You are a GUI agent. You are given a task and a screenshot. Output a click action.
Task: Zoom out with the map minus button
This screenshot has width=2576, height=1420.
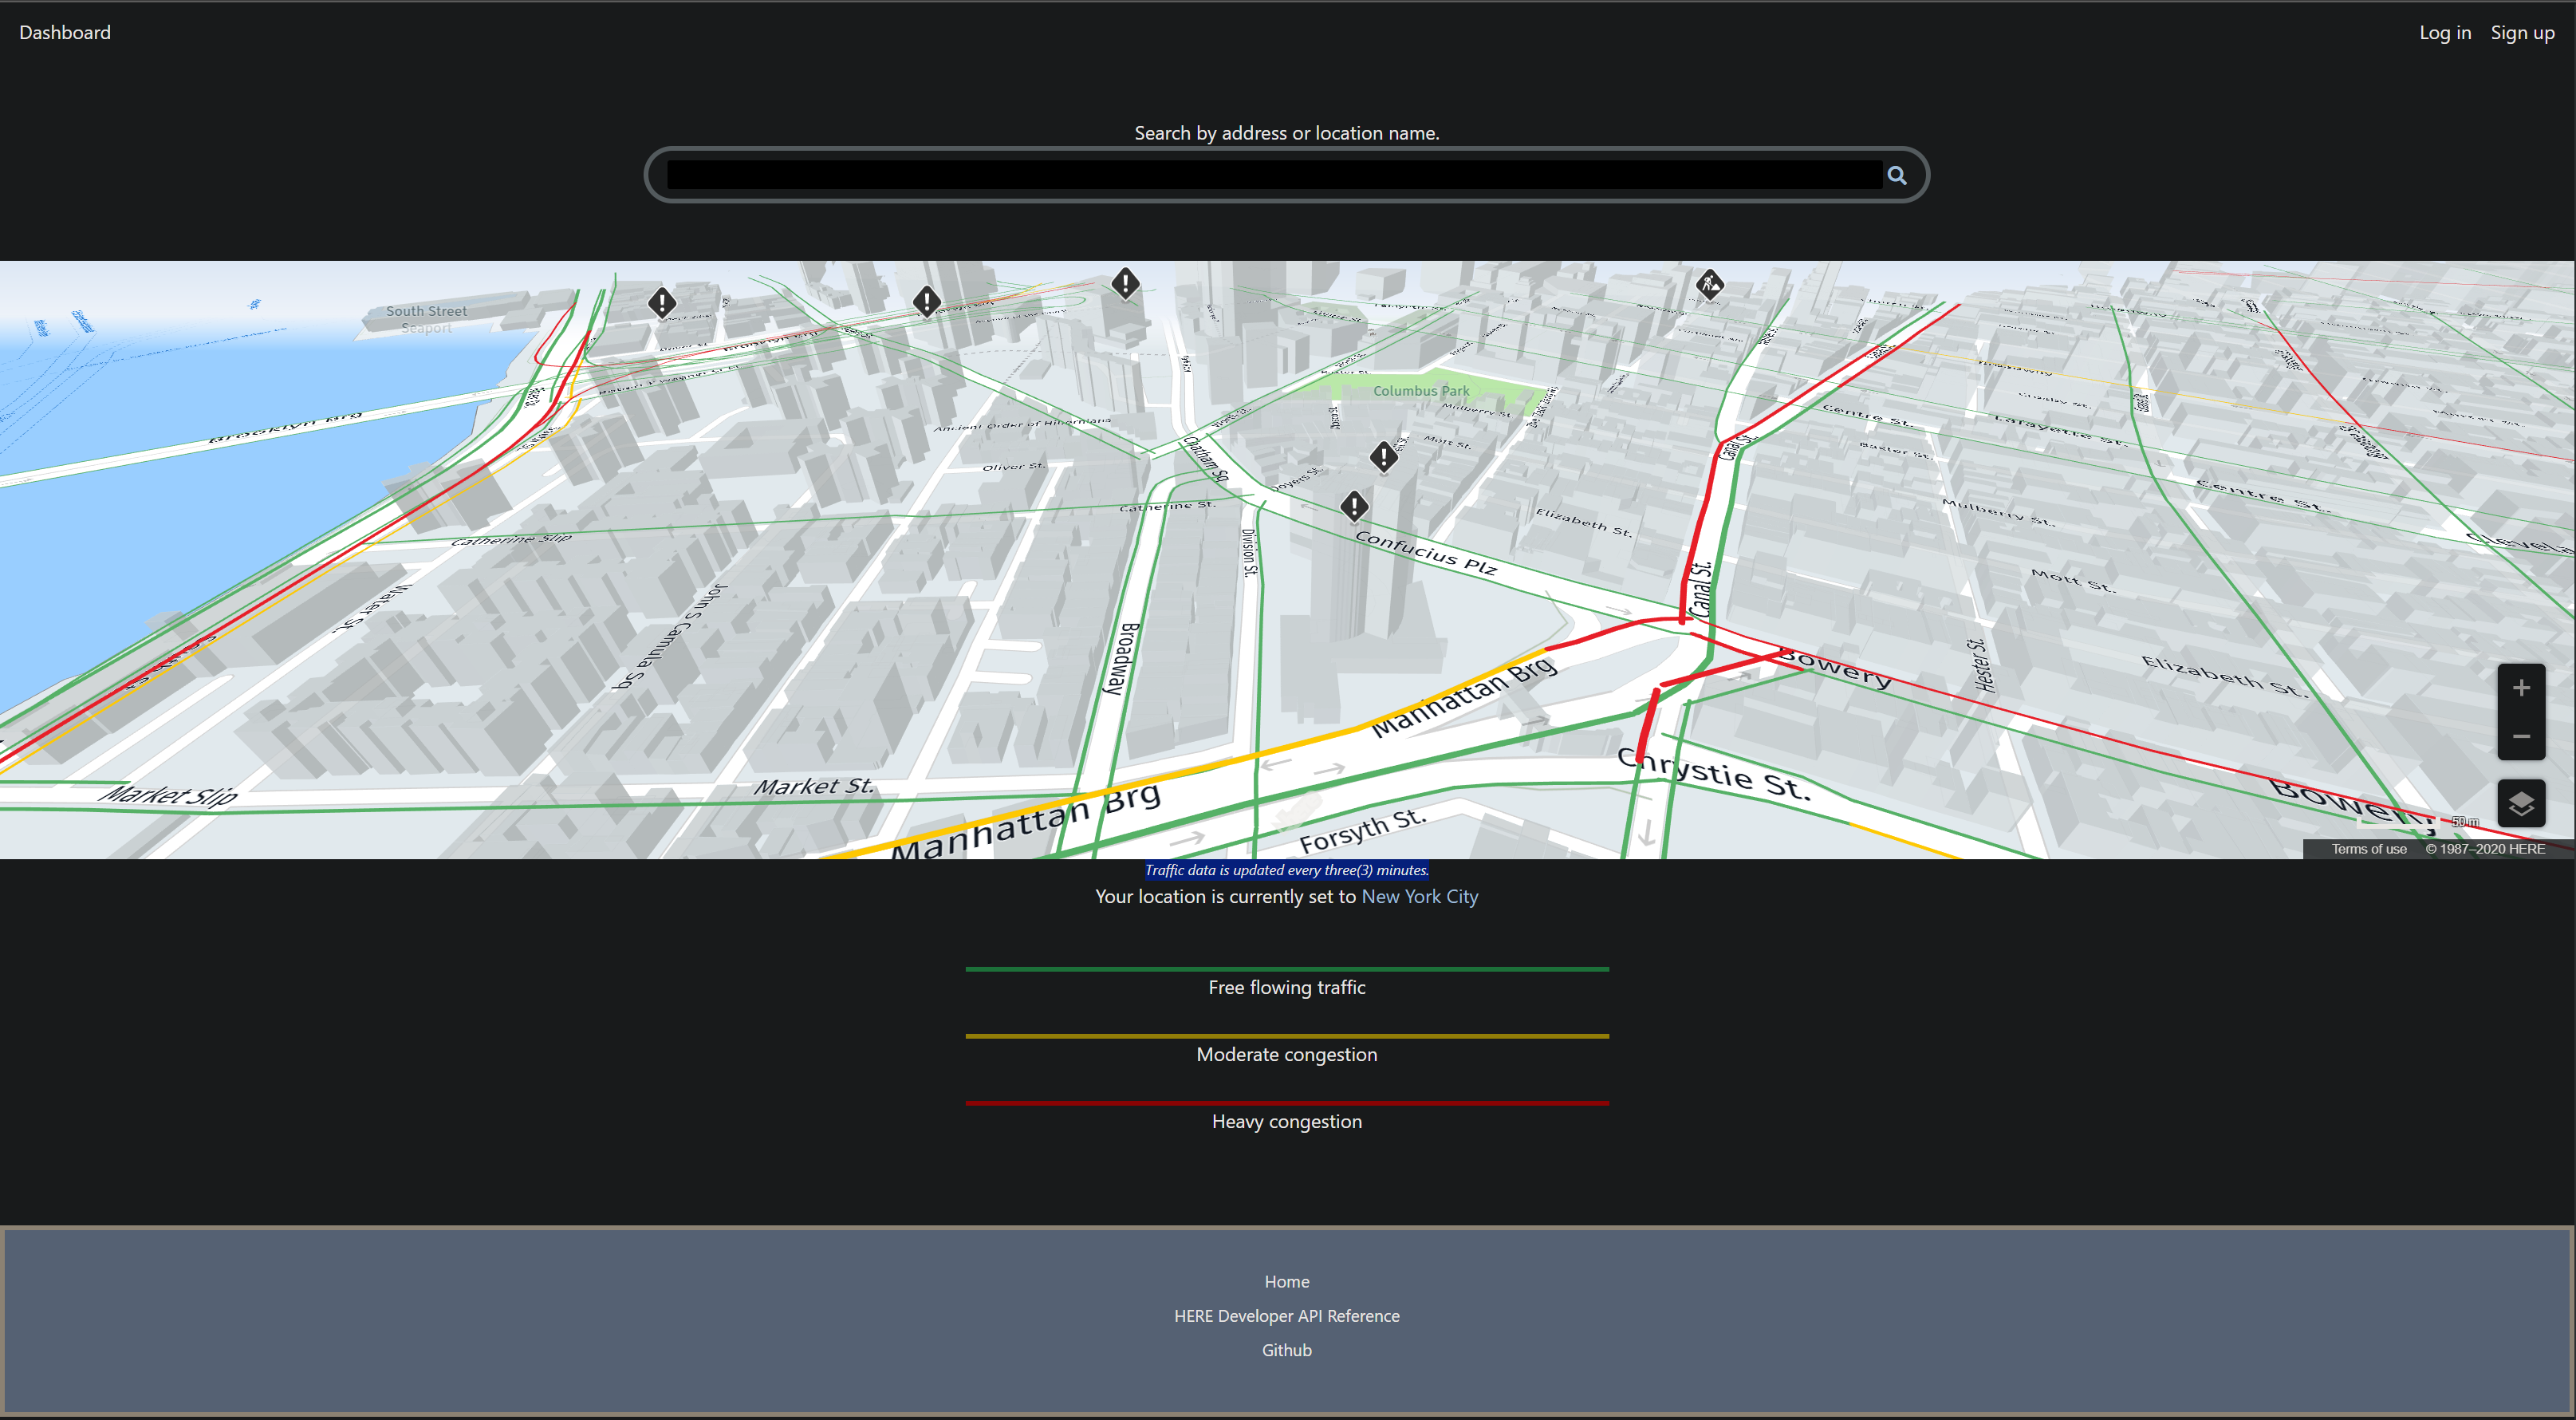coord(2520,736)
